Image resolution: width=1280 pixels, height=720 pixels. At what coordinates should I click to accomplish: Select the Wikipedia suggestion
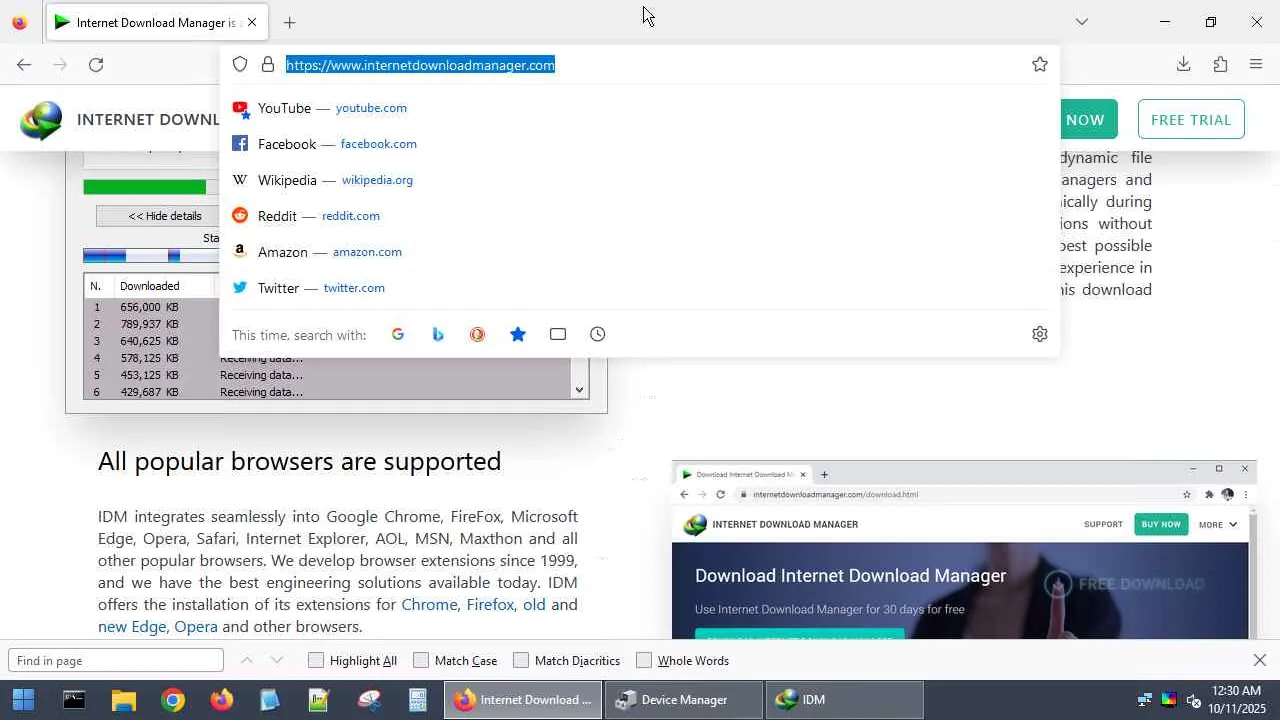click(x=639, y=180)
